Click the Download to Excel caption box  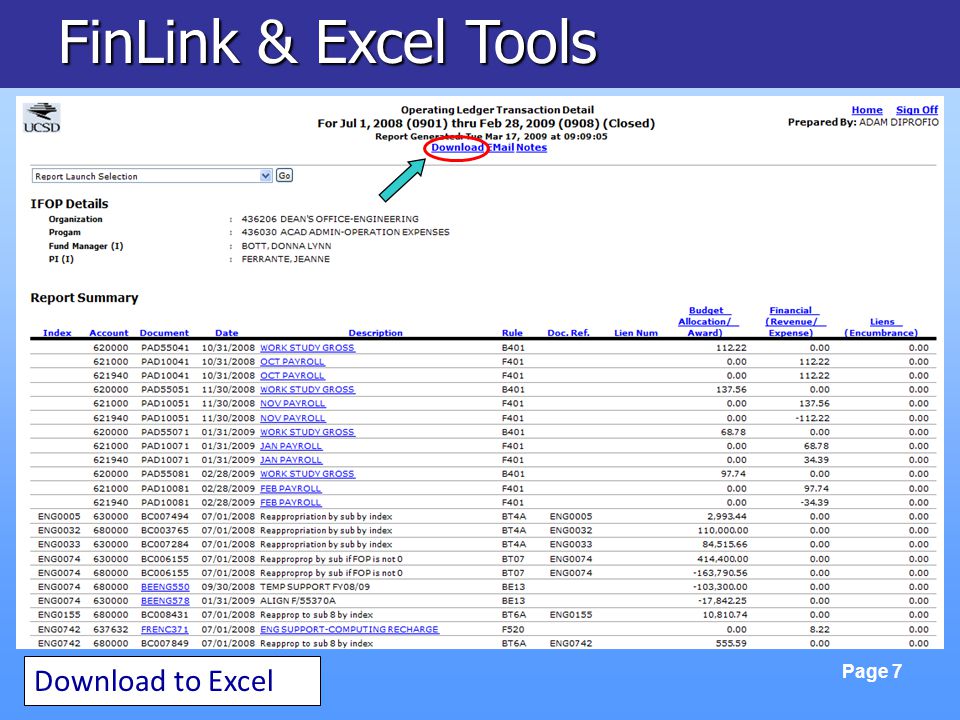click(172, 681)
